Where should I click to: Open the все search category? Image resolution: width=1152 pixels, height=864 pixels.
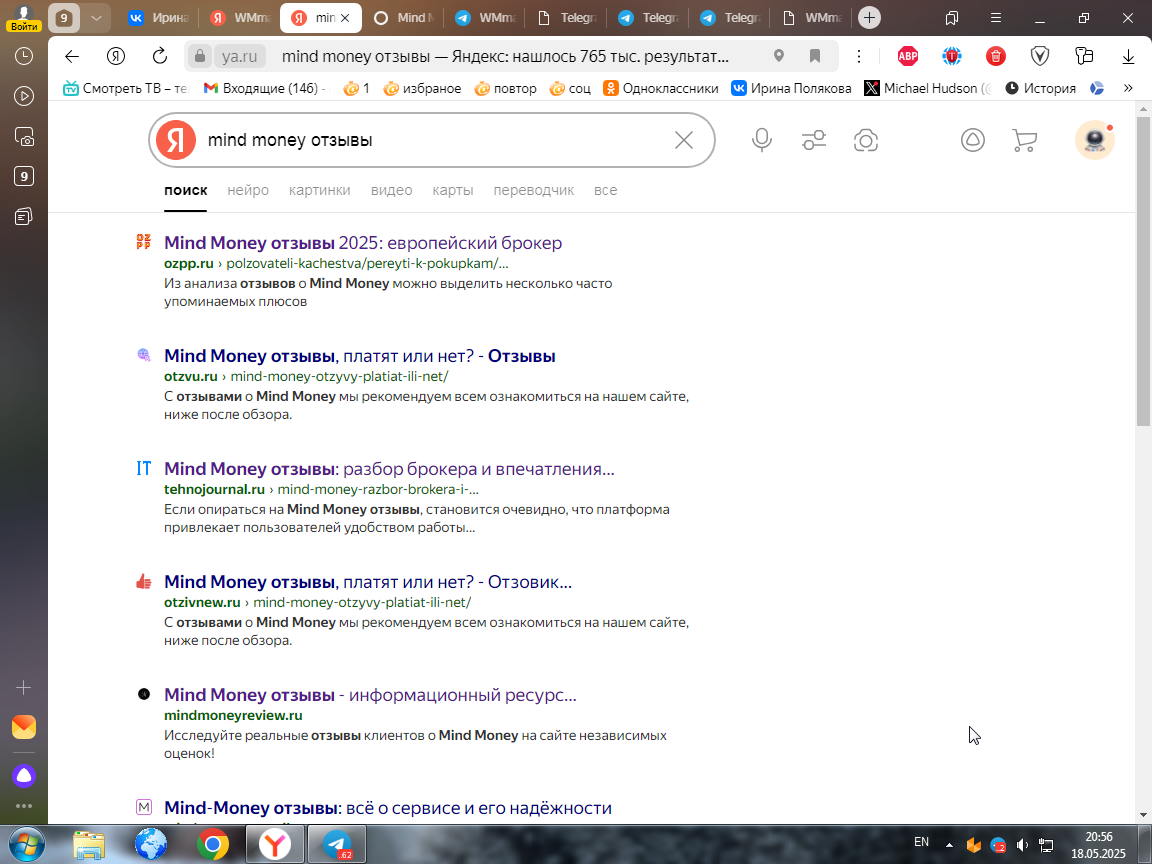point(605,190)
